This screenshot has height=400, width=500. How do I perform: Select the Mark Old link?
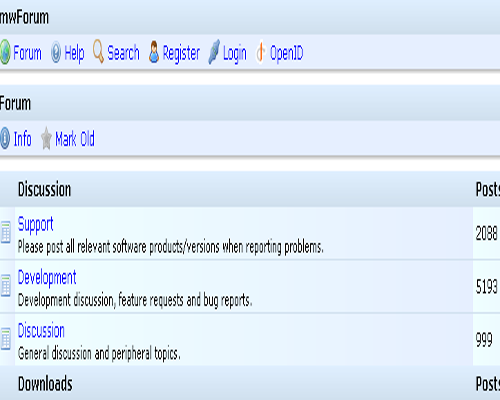75,139
